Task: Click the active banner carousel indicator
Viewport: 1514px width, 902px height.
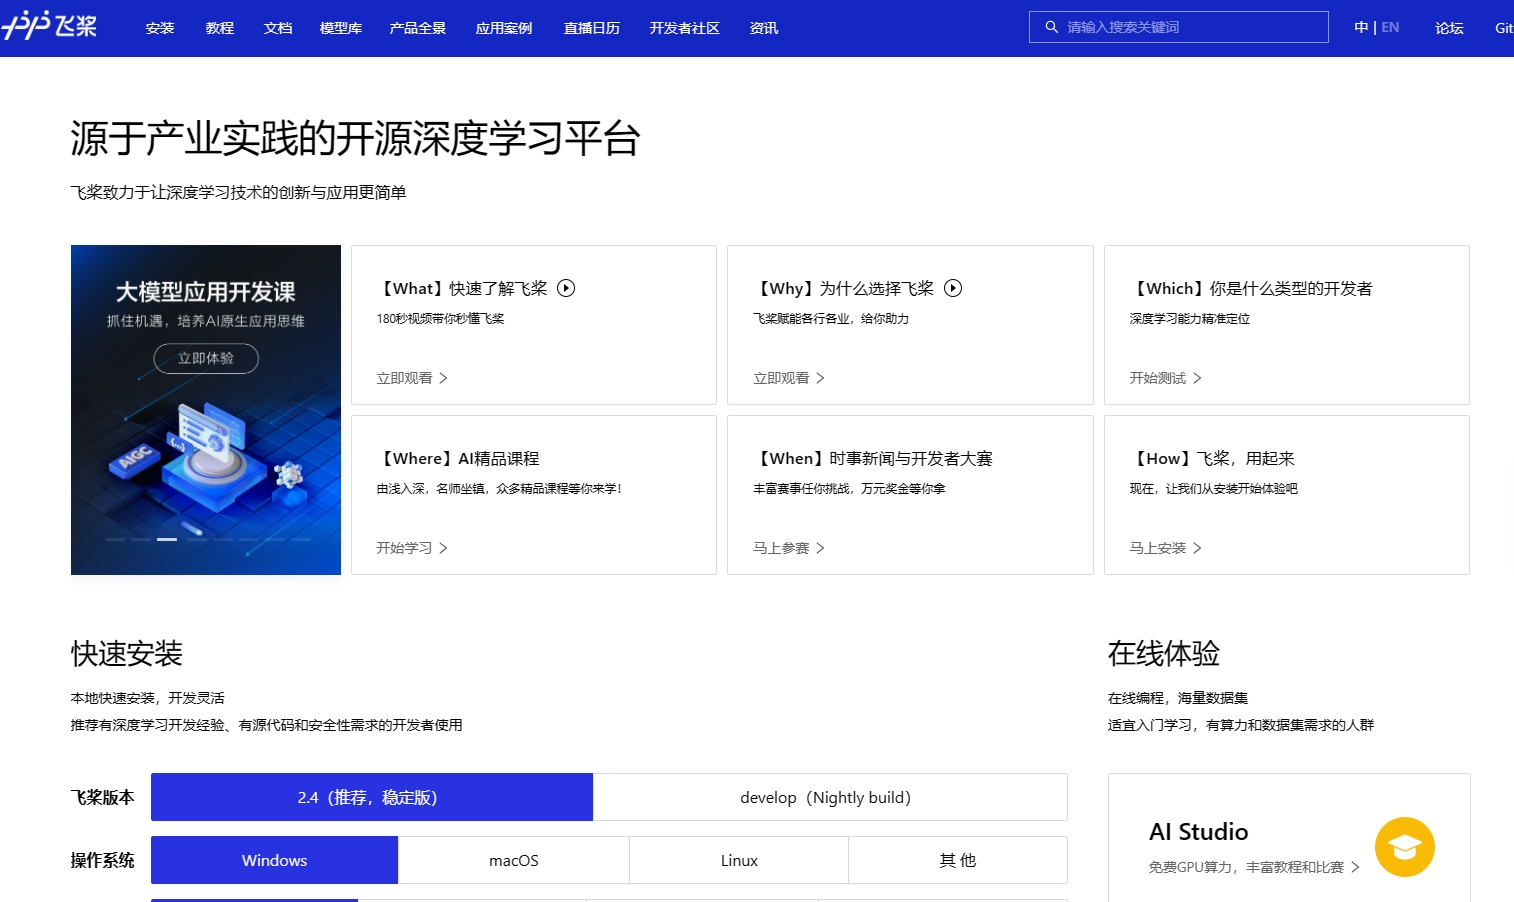Action: click(x=167, y=539)
